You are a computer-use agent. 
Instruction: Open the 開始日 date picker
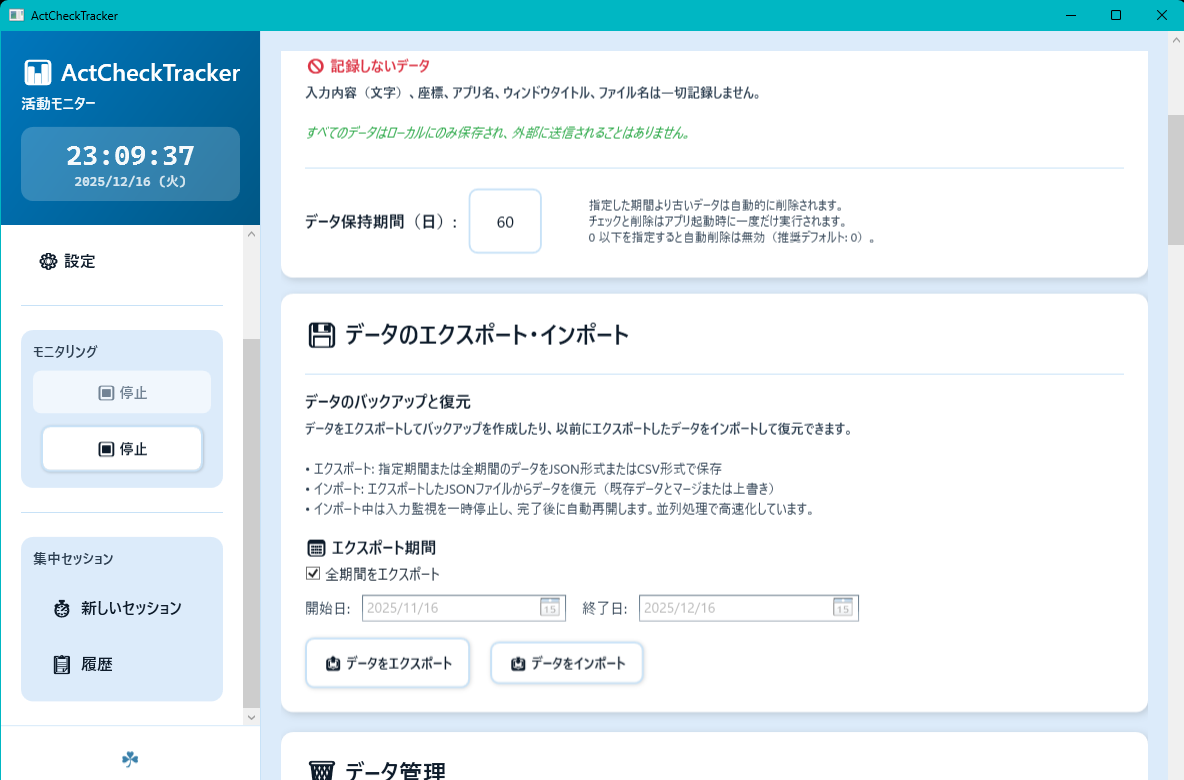548,607
